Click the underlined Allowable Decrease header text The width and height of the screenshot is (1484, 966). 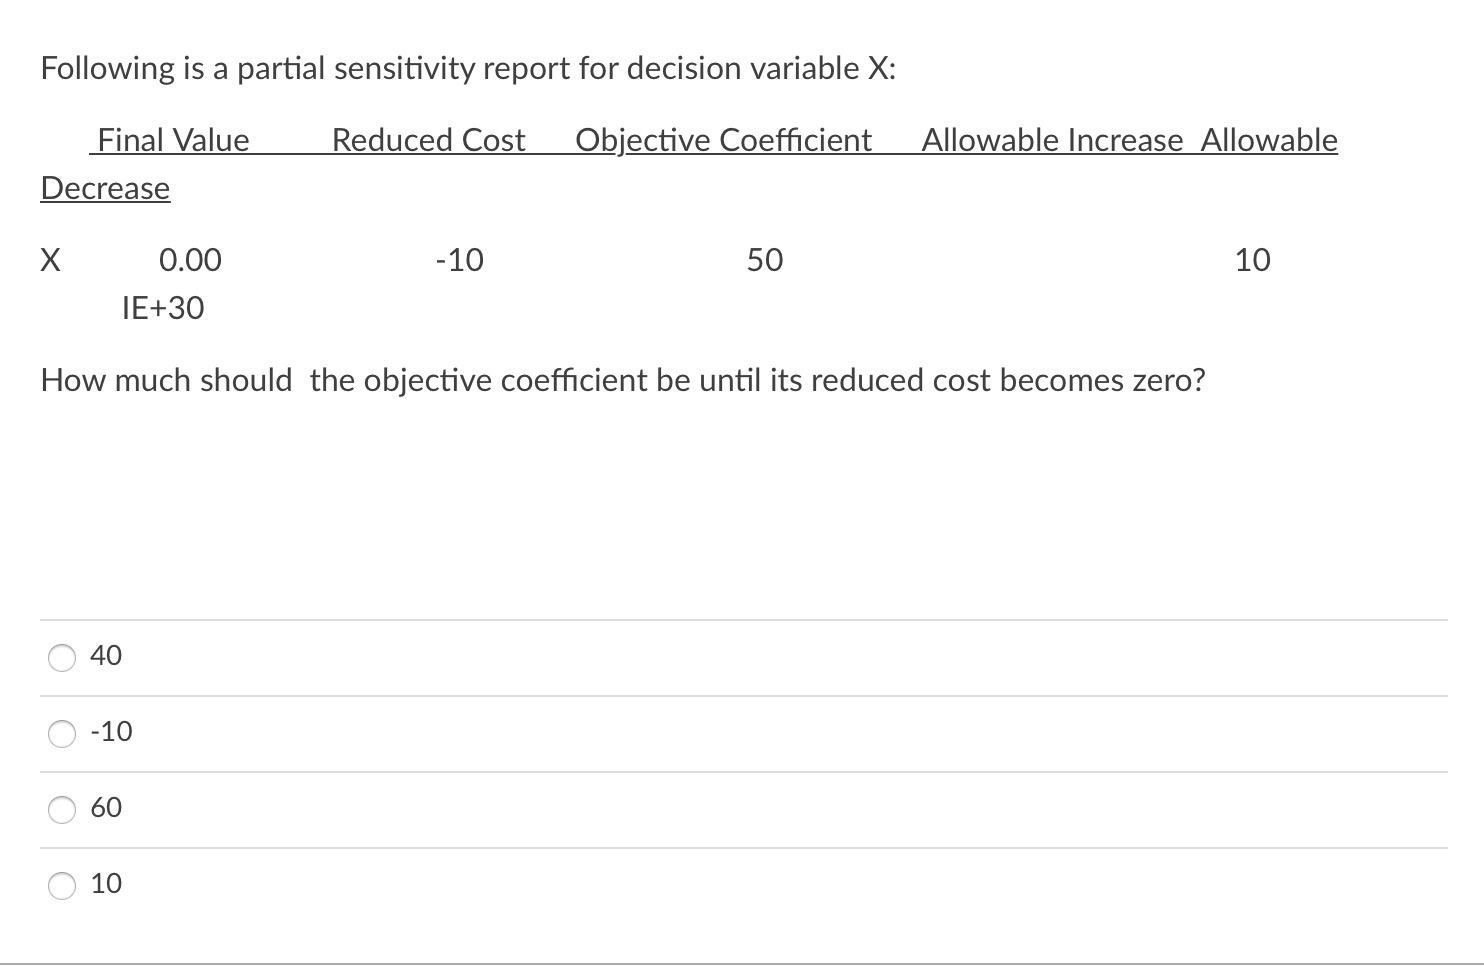coord(104,188)
